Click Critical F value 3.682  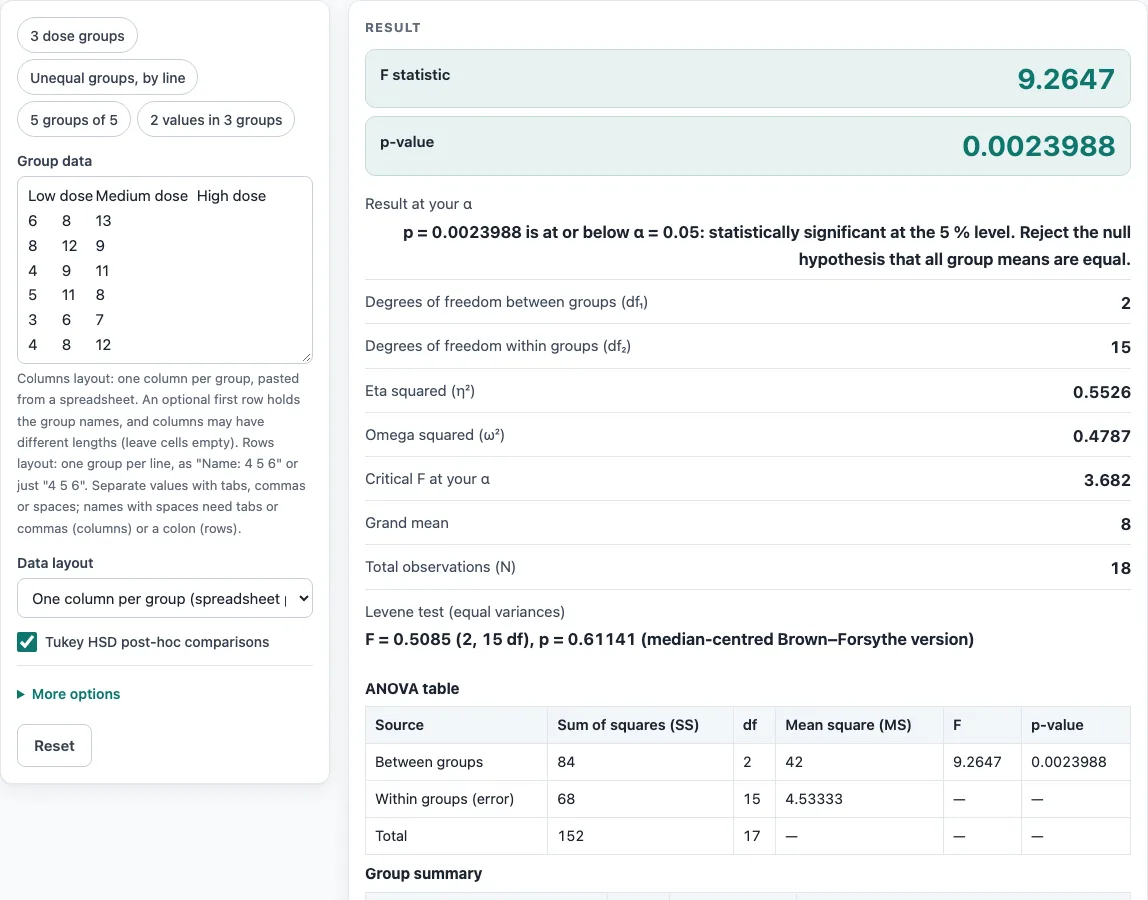(x=1107, y=480)
